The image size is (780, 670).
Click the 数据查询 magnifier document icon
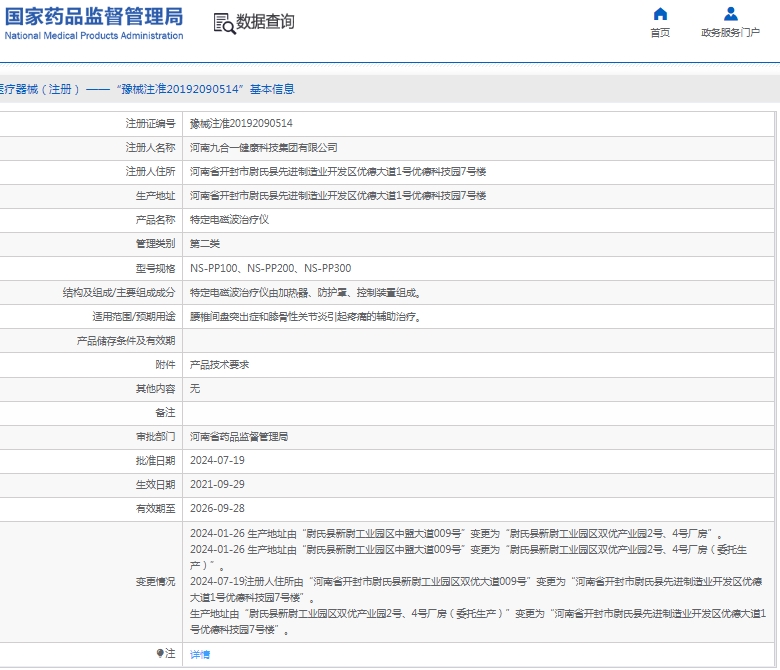click(x=224, y=23)
